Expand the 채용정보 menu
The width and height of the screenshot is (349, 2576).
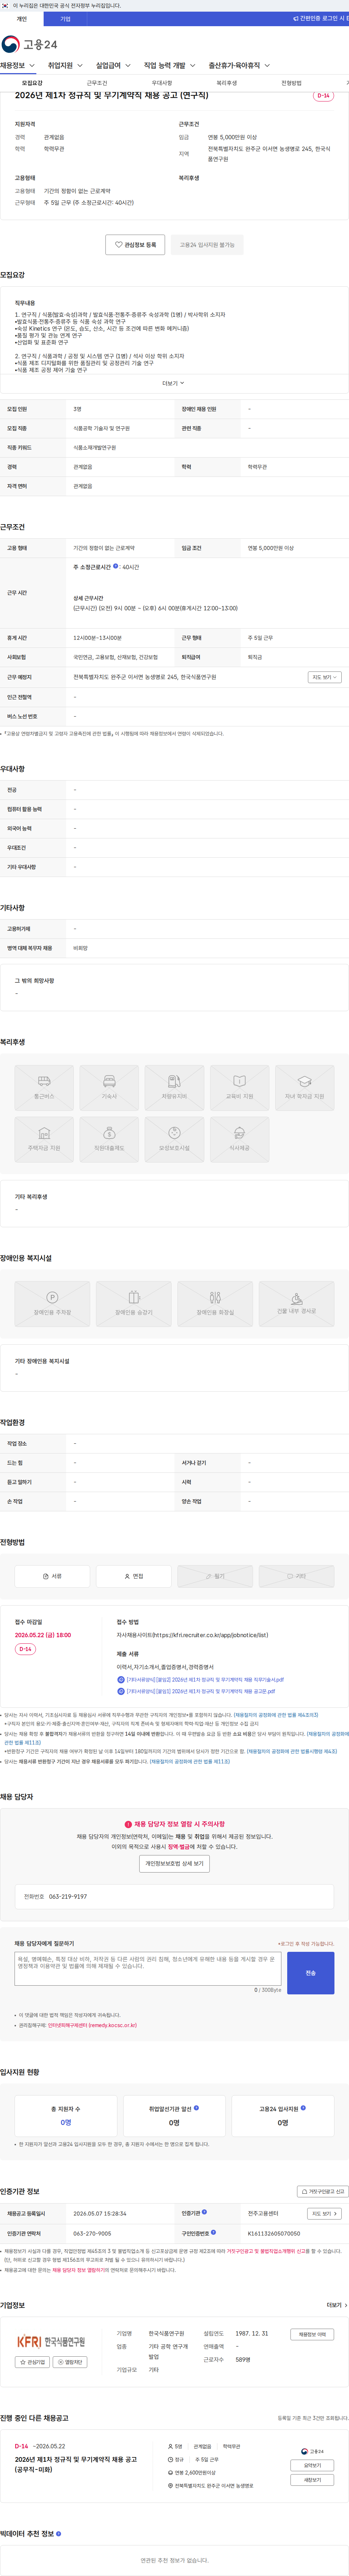(x=18, y=66)
